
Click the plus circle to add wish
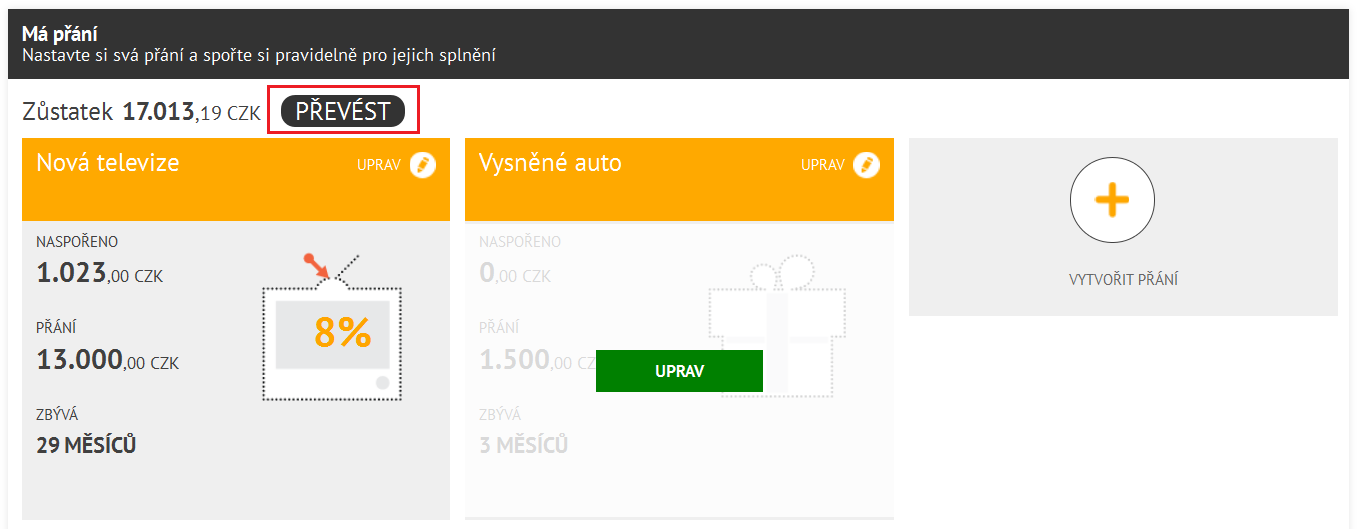[1112, 201]
